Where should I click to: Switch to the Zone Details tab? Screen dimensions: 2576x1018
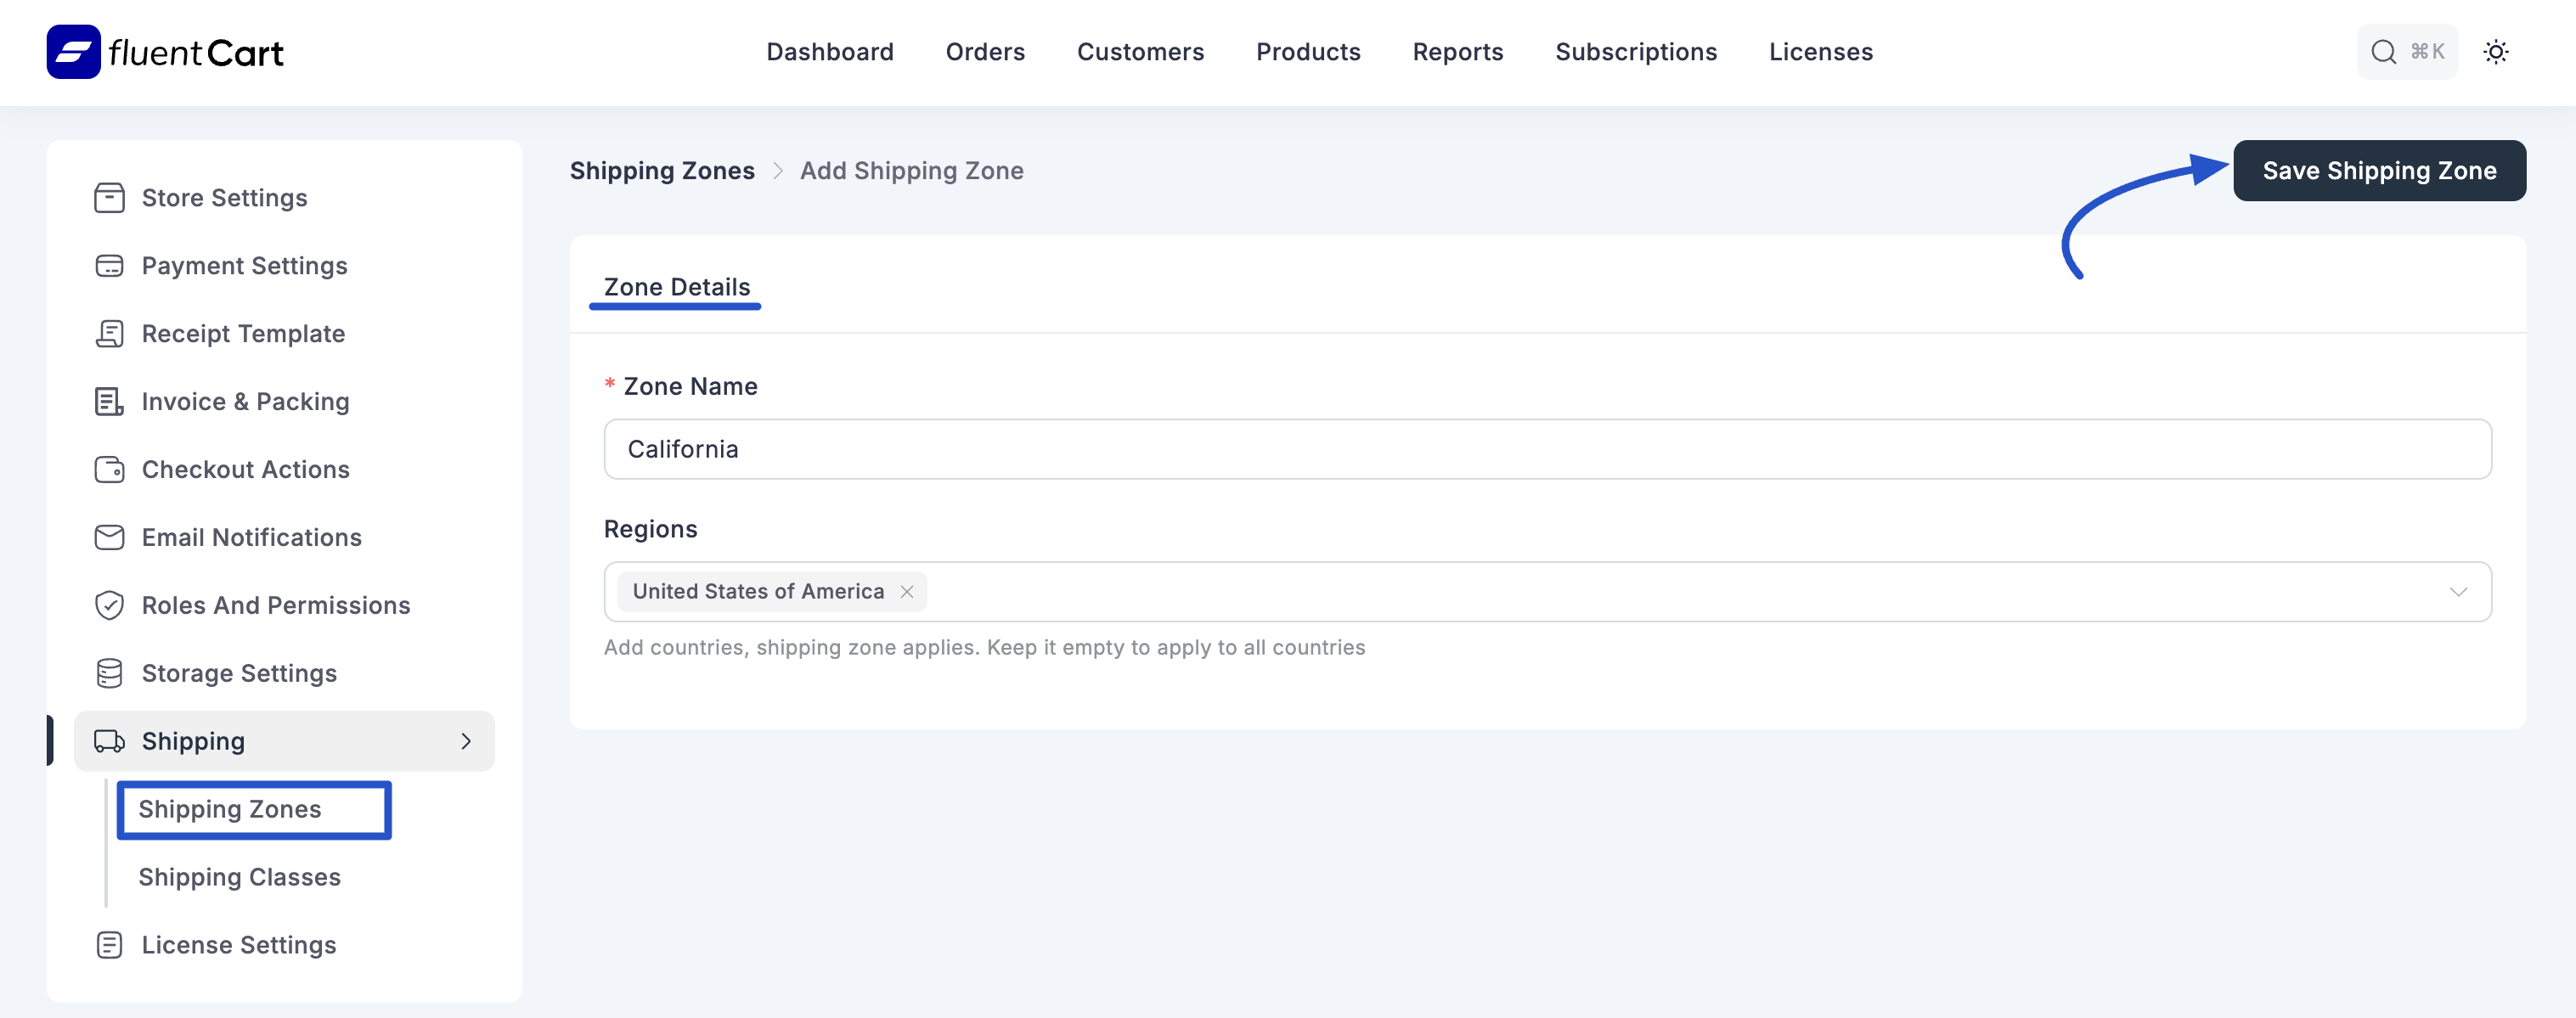[675, 287]
